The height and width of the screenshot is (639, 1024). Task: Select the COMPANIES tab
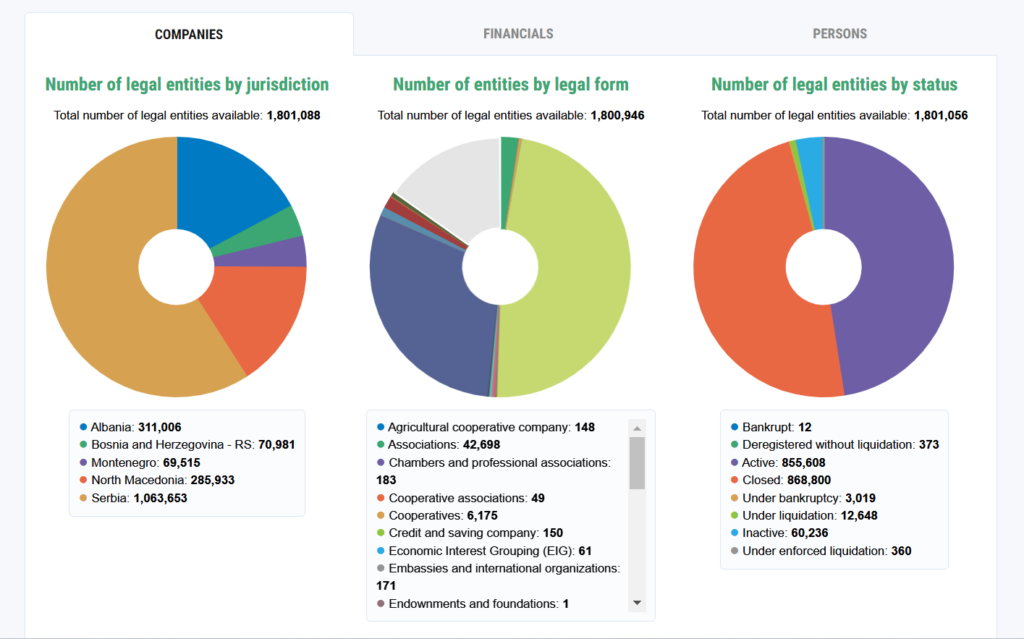(189, 35)
